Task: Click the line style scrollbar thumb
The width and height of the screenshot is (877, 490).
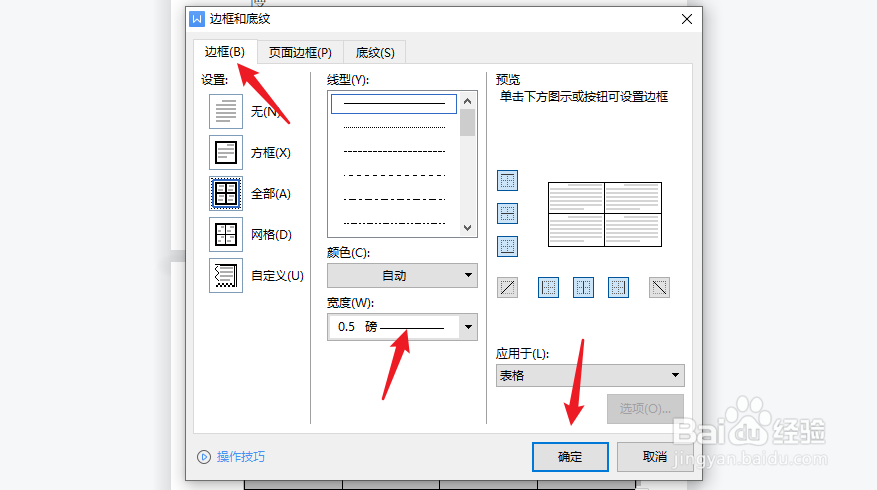Action: point(468,122)
